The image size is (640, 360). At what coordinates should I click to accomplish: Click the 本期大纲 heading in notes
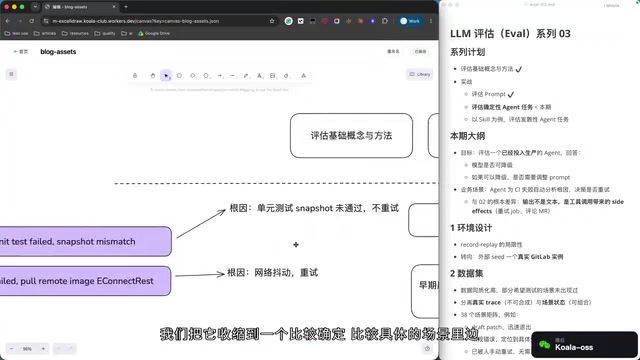pos(467,136)
